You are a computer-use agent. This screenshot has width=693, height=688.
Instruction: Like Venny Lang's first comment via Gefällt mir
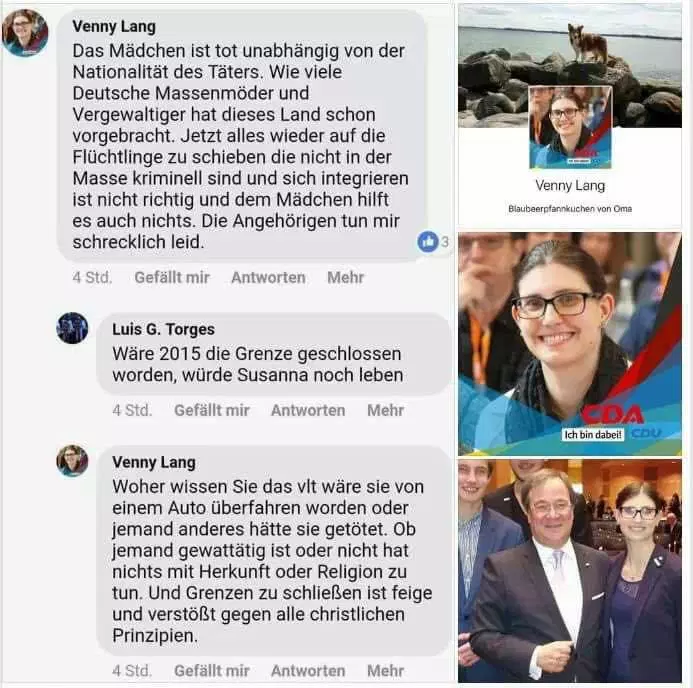point(172,277)
